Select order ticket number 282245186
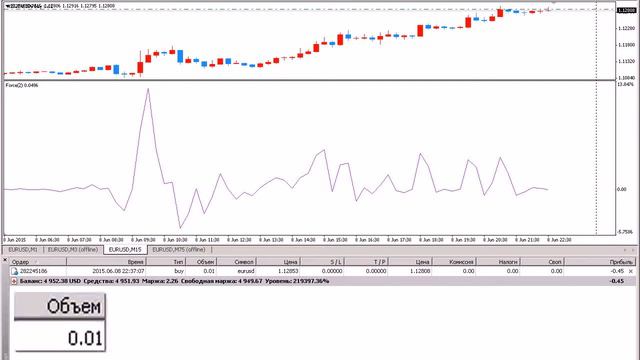Screen dimensions: 640x360 point(33,271)
